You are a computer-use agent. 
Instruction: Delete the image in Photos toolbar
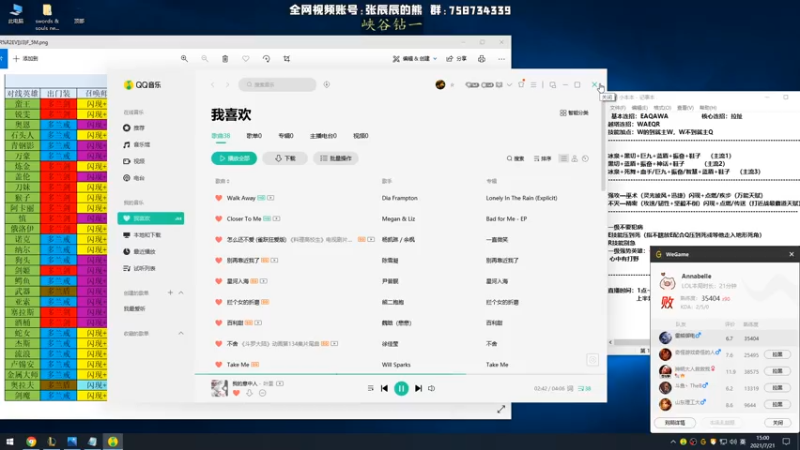click(x=225, y=59)
